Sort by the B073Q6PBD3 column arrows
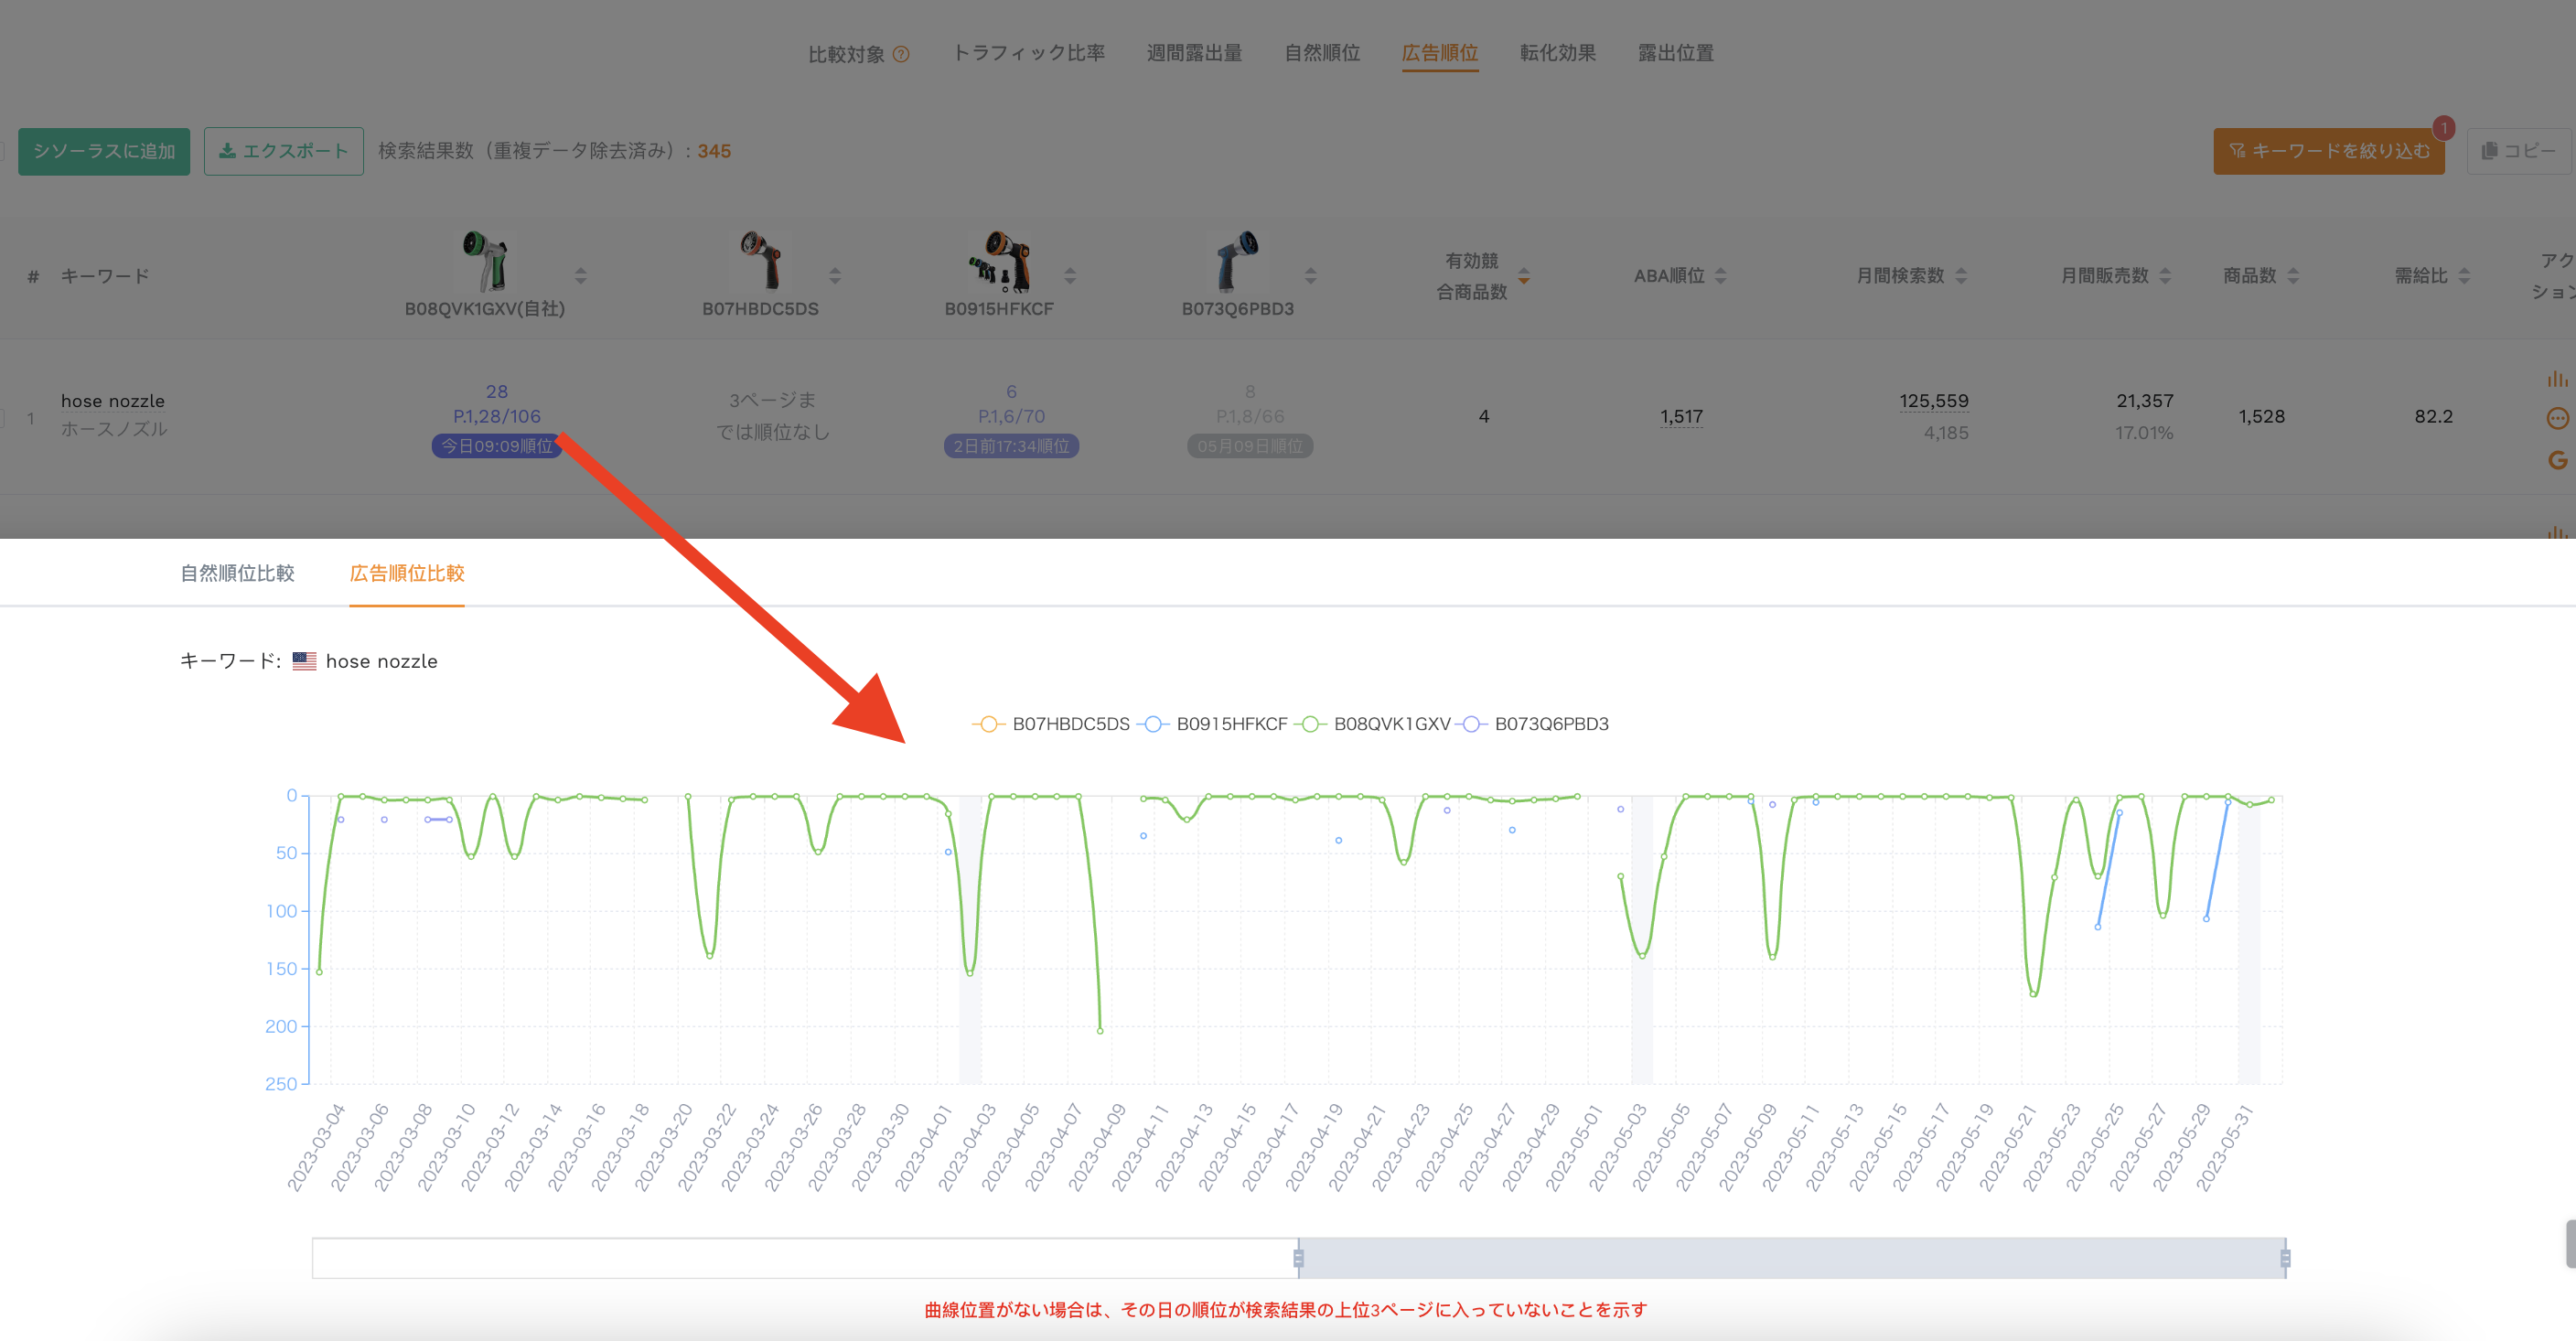Viewport: 2576px width, 1341px height. [x=1311, y=276]
